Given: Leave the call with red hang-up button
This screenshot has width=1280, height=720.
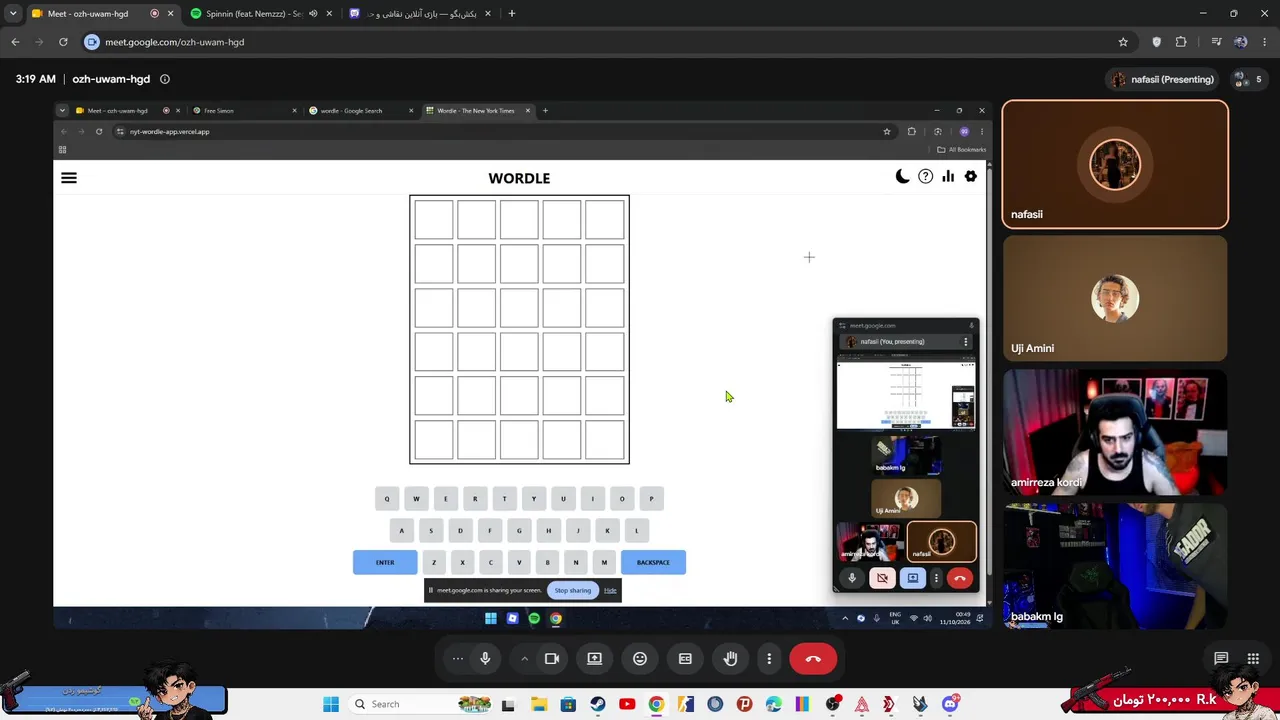Looking at the screenshot, I should (x=813, y=659).
